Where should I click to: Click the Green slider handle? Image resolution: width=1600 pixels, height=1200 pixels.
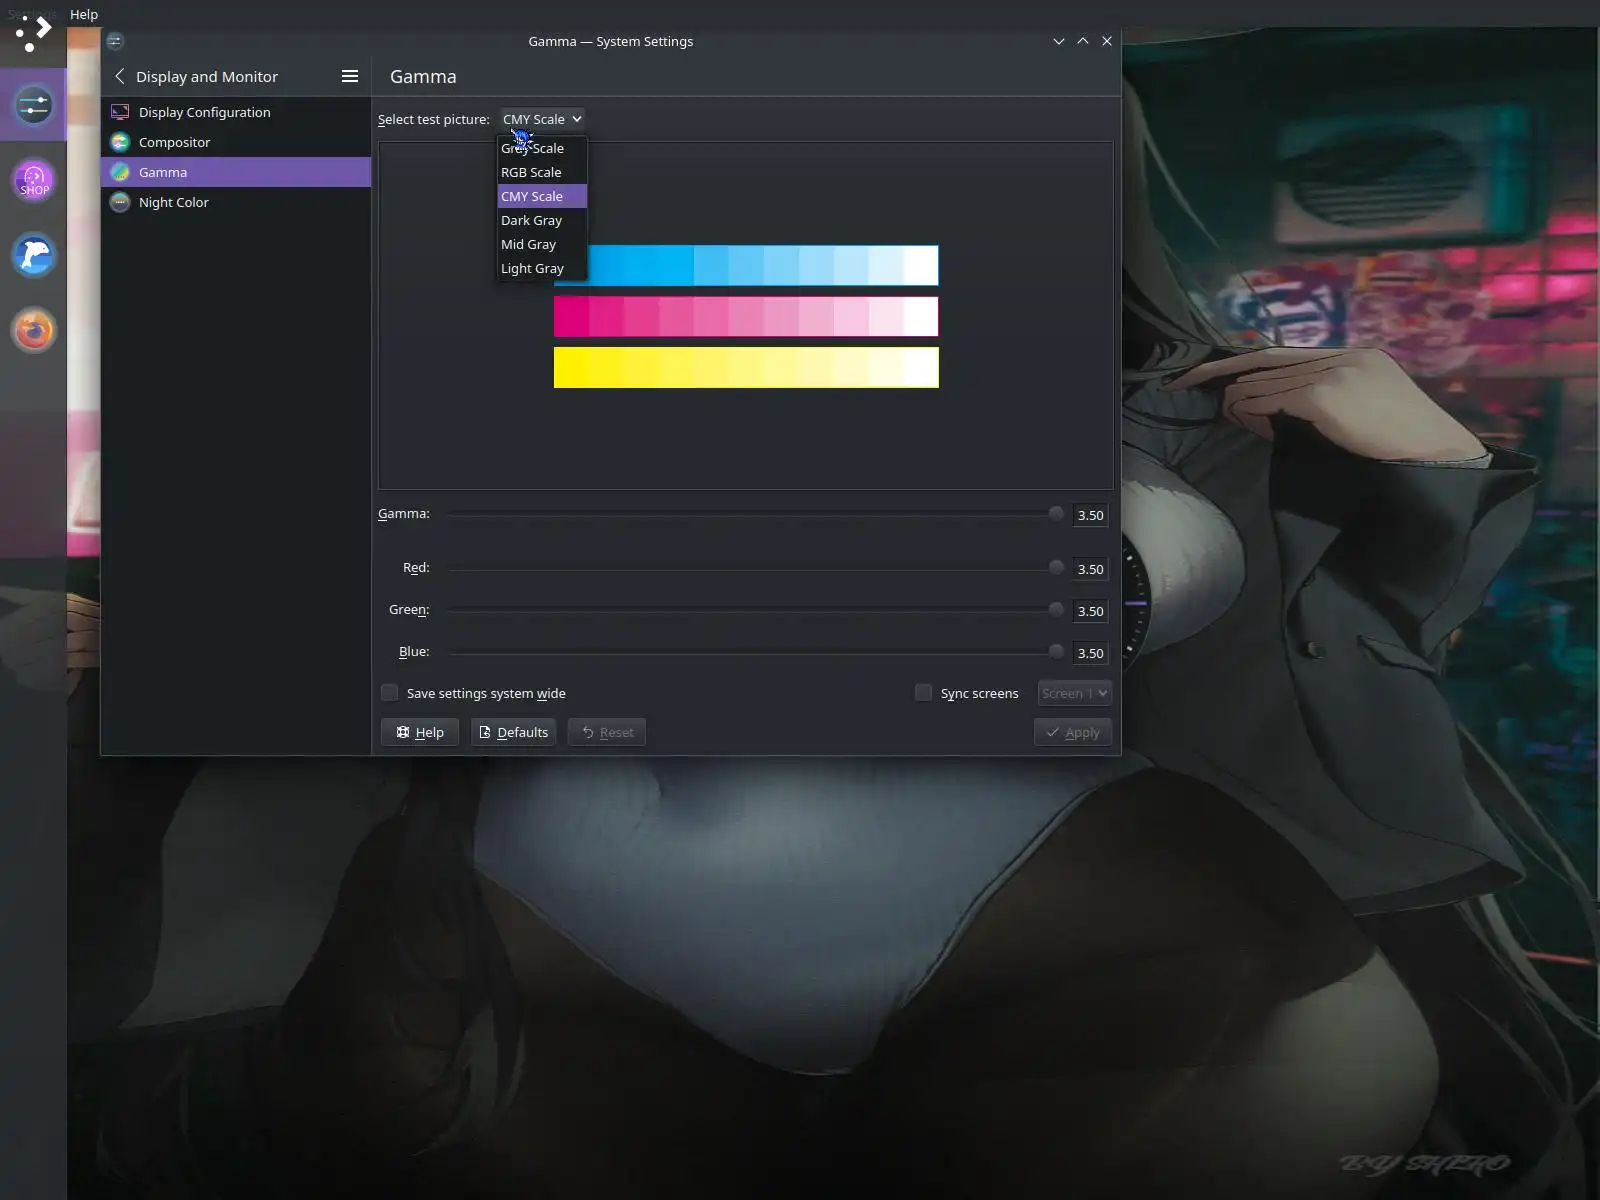(x=1056, y=609)
